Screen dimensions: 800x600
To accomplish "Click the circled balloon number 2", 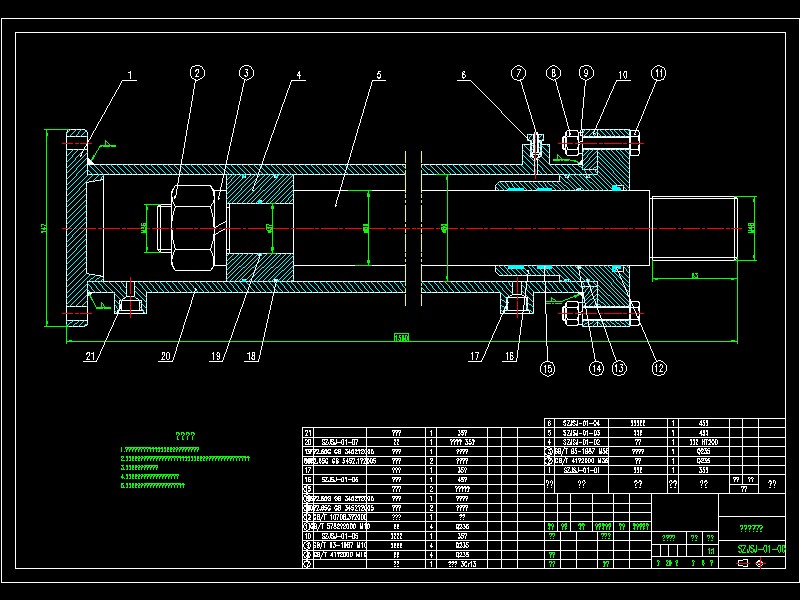I will point(197,73).
